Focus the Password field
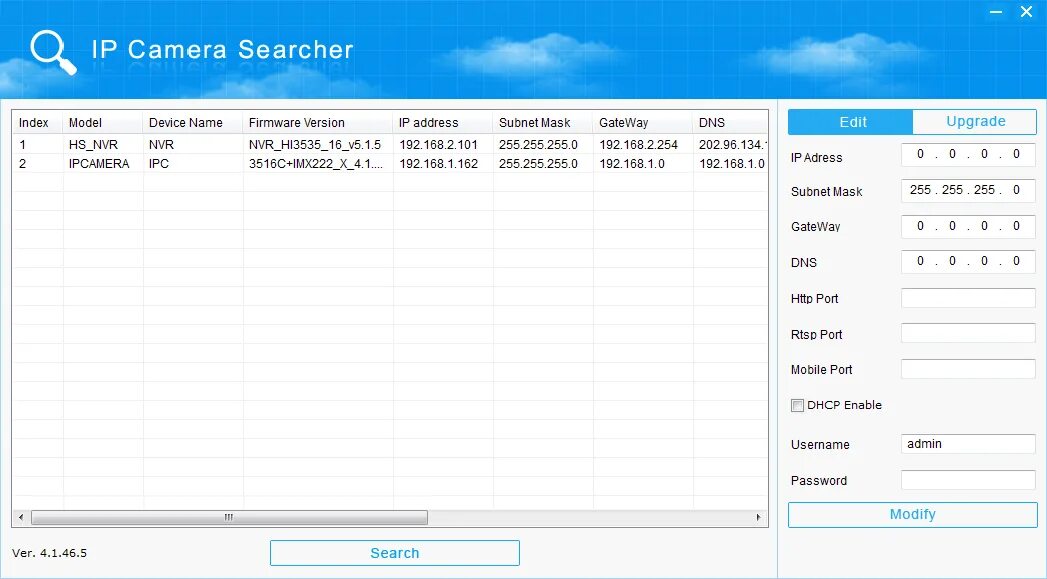The height and width of the screenshot is (579, 1047). (968, 479)
